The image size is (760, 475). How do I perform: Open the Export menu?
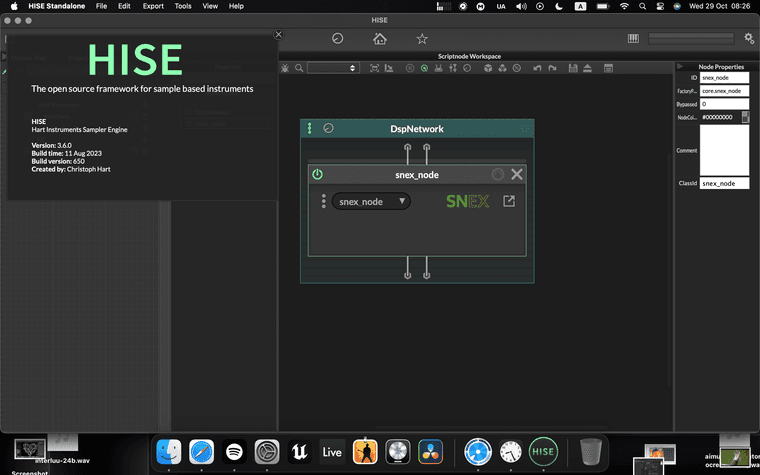[x=153, y=6]
